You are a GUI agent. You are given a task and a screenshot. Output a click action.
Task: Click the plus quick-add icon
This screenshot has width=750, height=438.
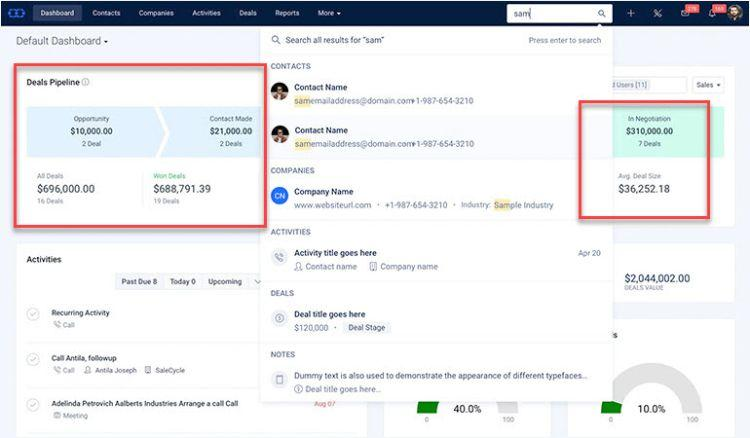click(630, 13)
